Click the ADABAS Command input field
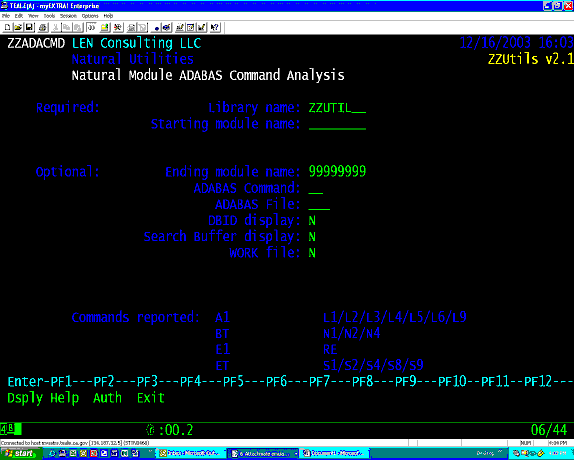The image size is (576, 461). [316, 188]
